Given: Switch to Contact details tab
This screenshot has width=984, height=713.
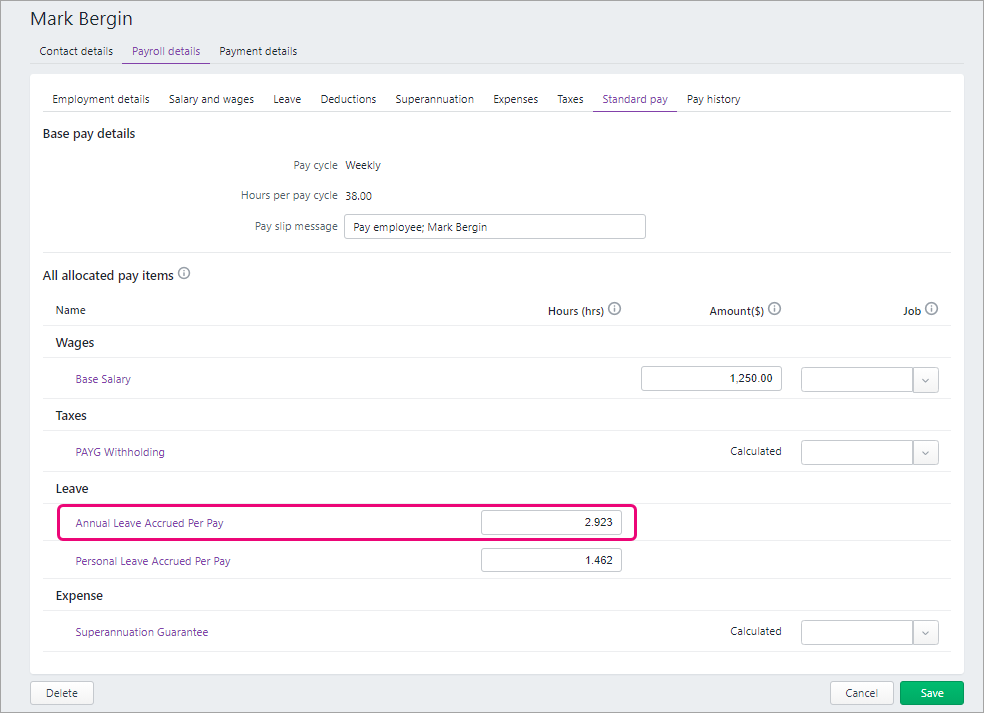Looking at the screenshot, I should point(76,51).
